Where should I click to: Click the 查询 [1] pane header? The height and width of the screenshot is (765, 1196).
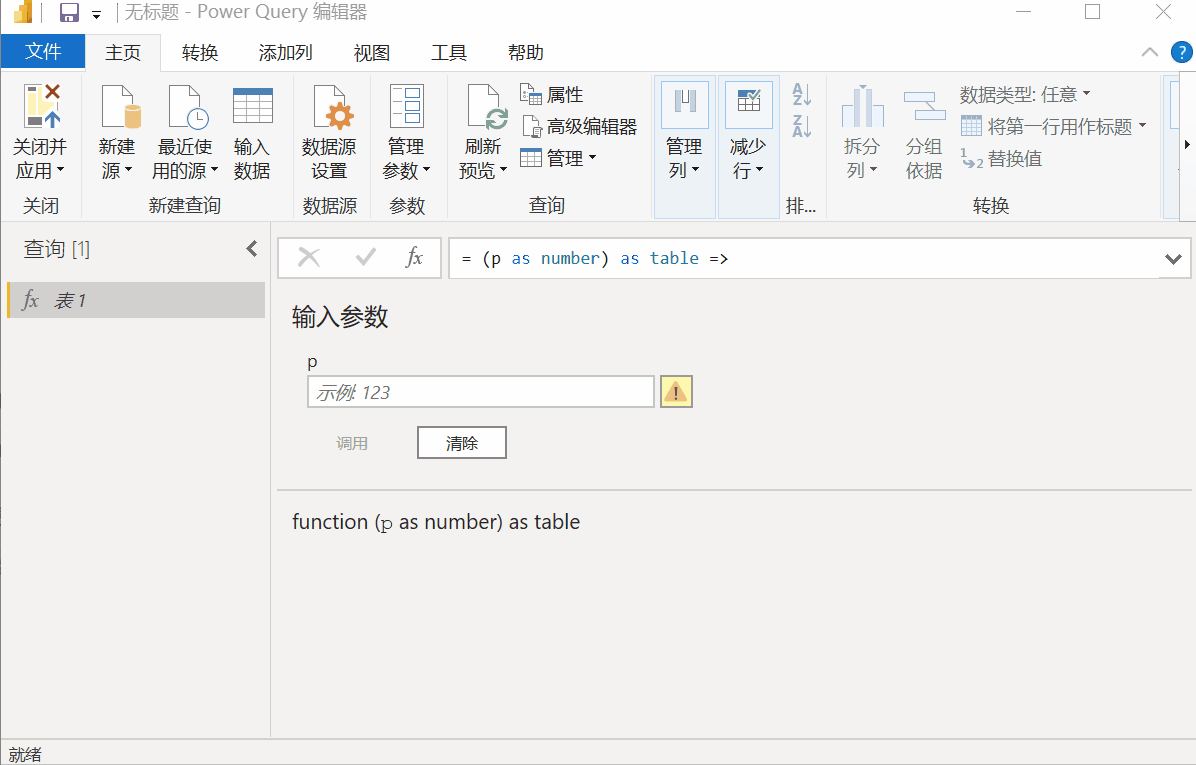pyautogui.click(x=56, y=249)
